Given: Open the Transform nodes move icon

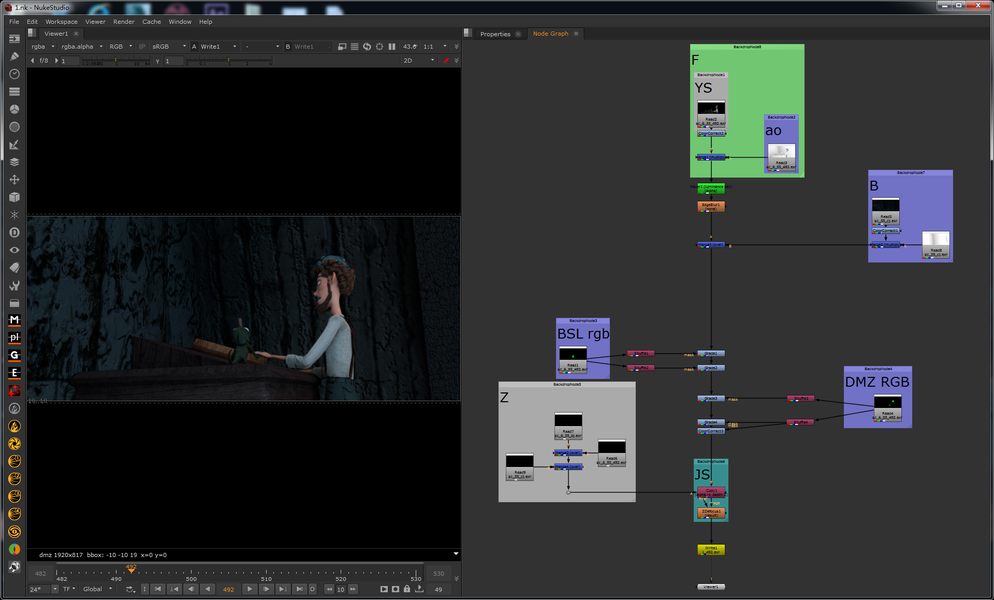Looking at the screenshot, I should [14, 179].
